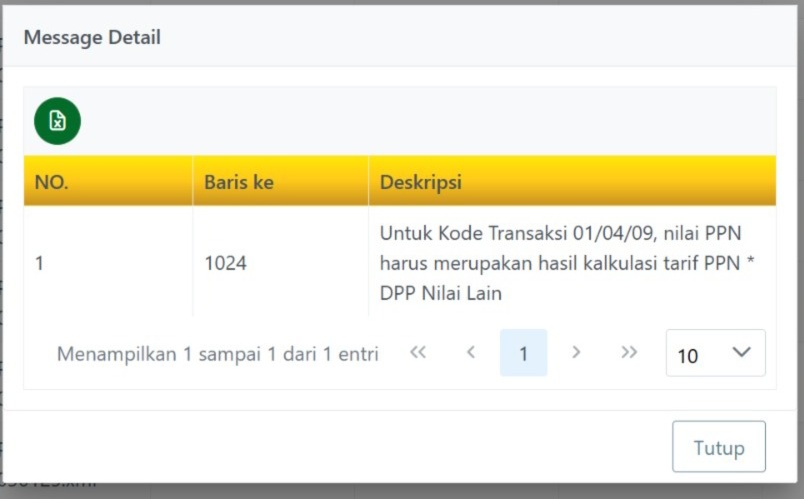Sort by Deskripsi column header
Viewport: 804px width, 499px height.
(572, 181)
